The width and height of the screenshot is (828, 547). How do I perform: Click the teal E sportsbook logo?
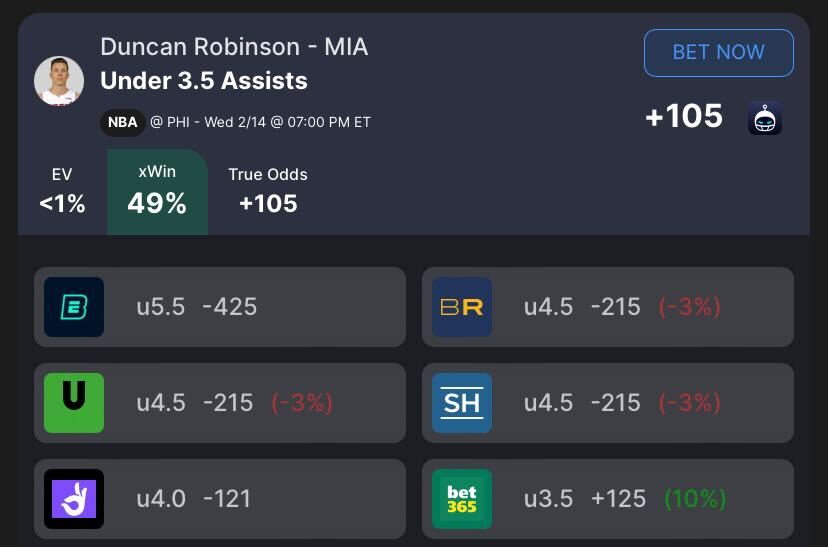(74, 307)
